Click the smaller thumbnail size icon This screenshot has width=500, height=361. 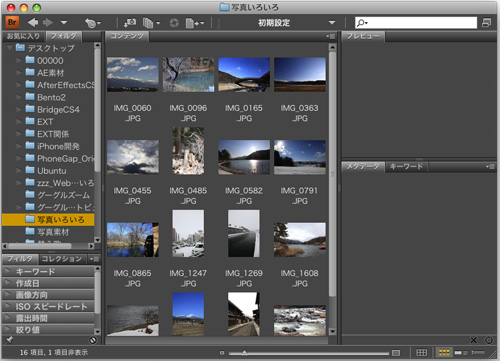[x=222, y=353]
